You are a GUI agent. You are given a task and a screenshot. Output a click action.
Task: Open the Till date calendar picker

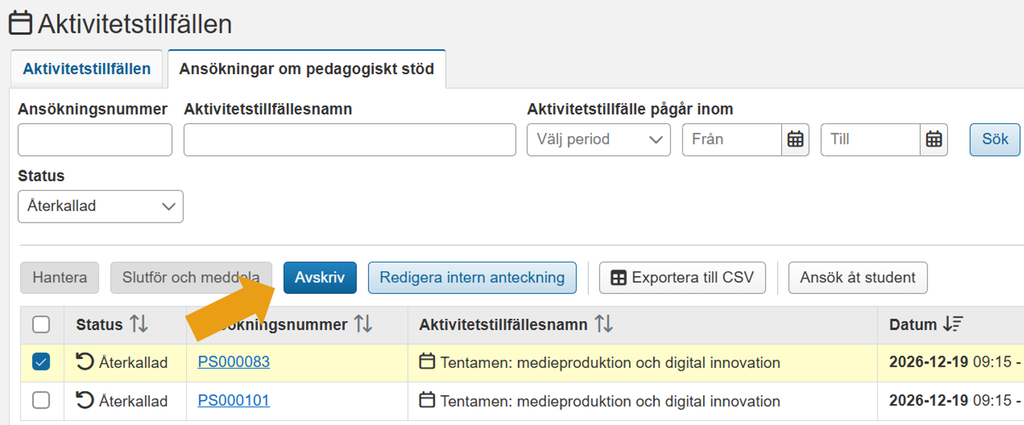click(934, 139)
